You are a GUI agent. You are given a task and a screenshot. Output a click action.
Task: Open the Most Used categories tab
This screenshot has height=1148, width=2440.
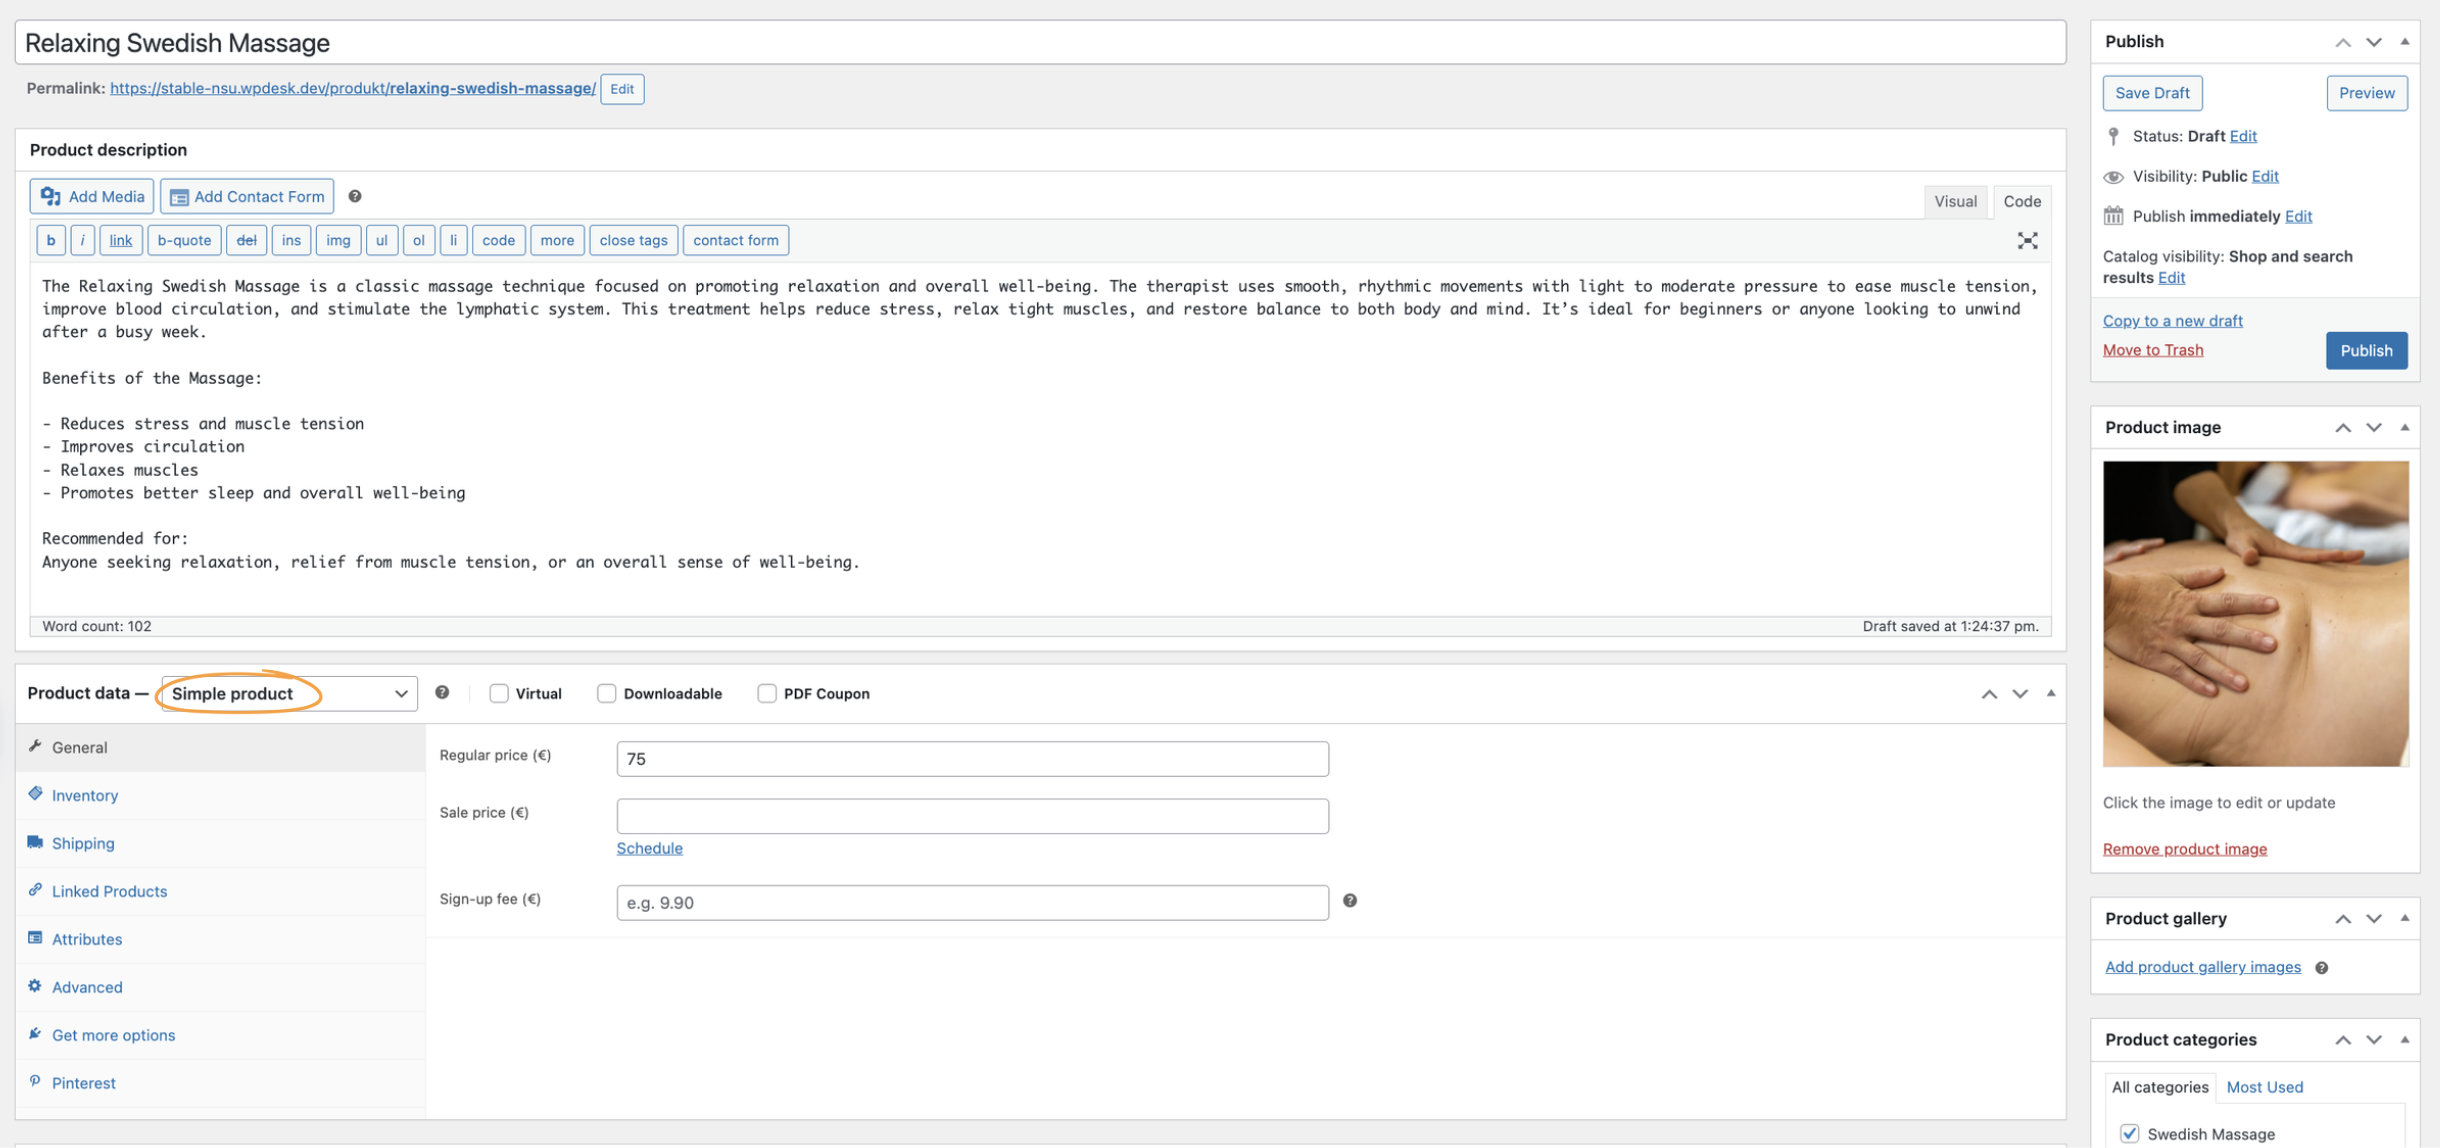point(2265,1087)
